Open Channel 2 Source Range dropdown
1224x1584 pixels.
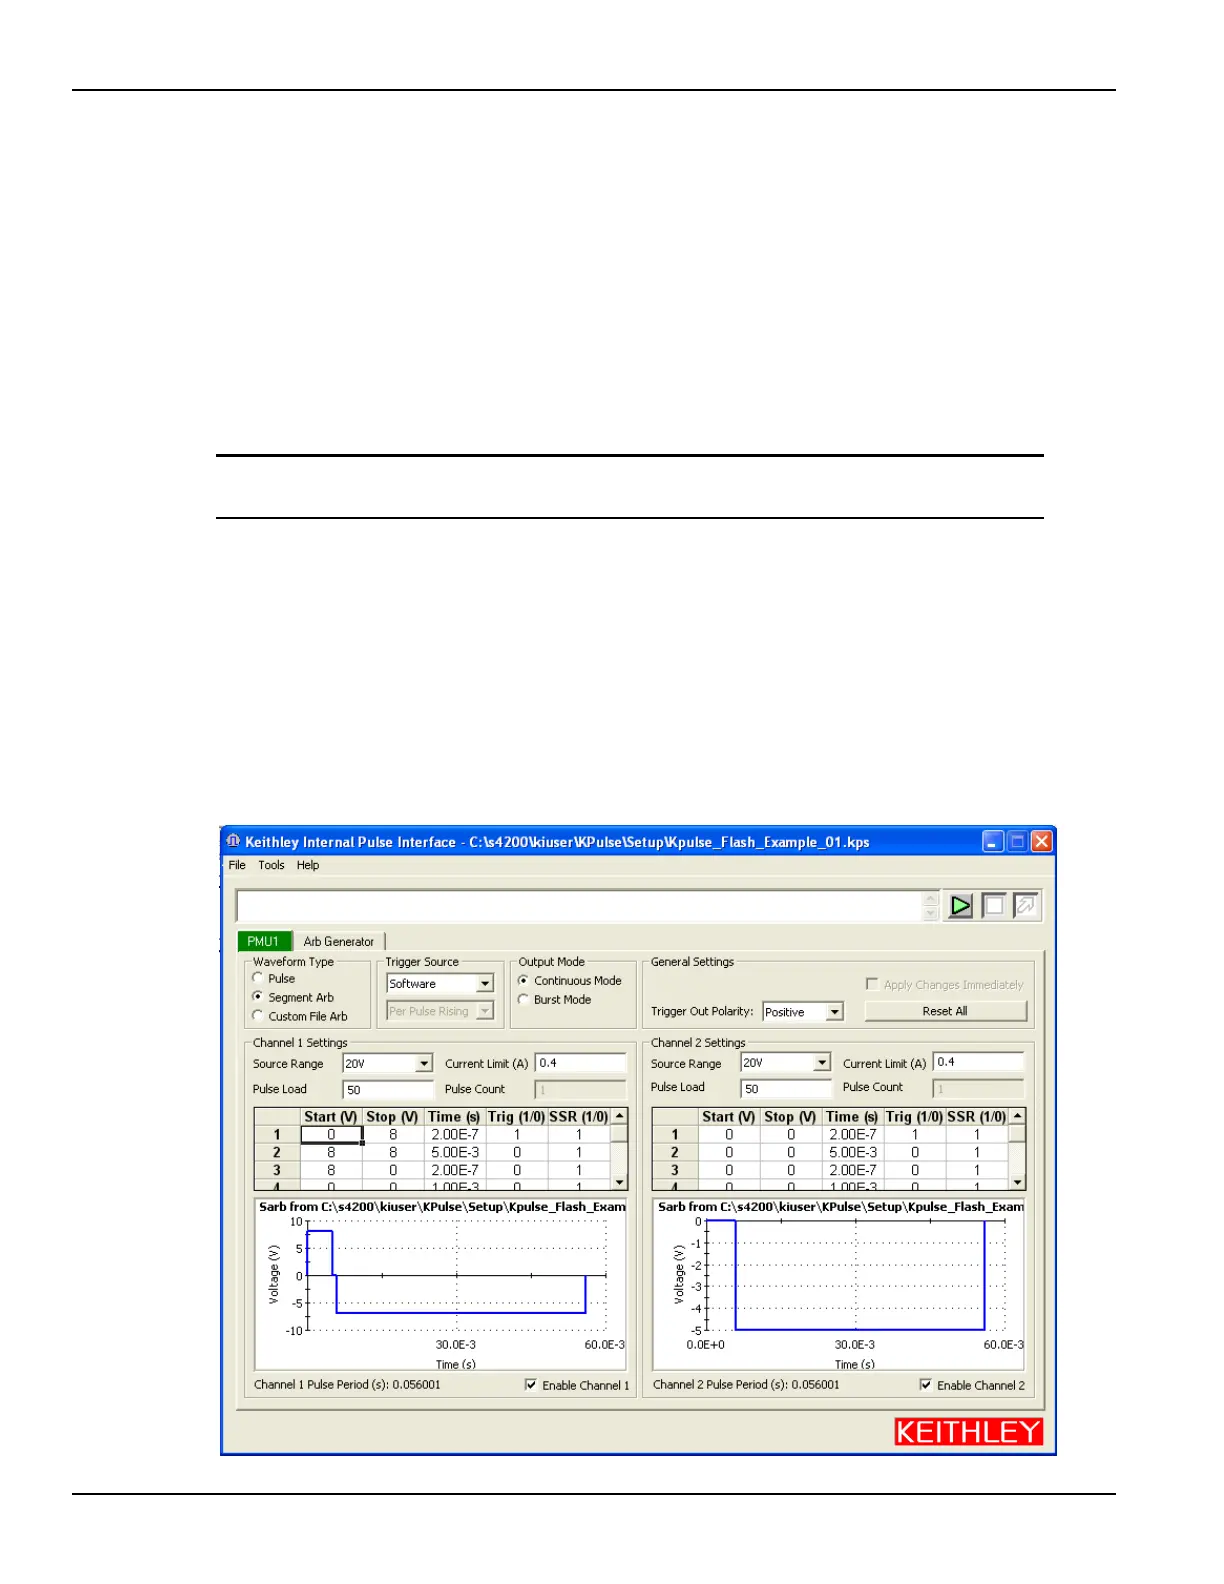(822, 1062)
